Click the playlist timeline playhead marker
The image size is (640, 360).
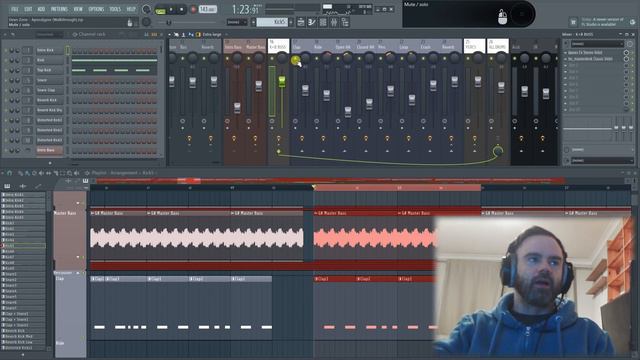click(313, 187)
